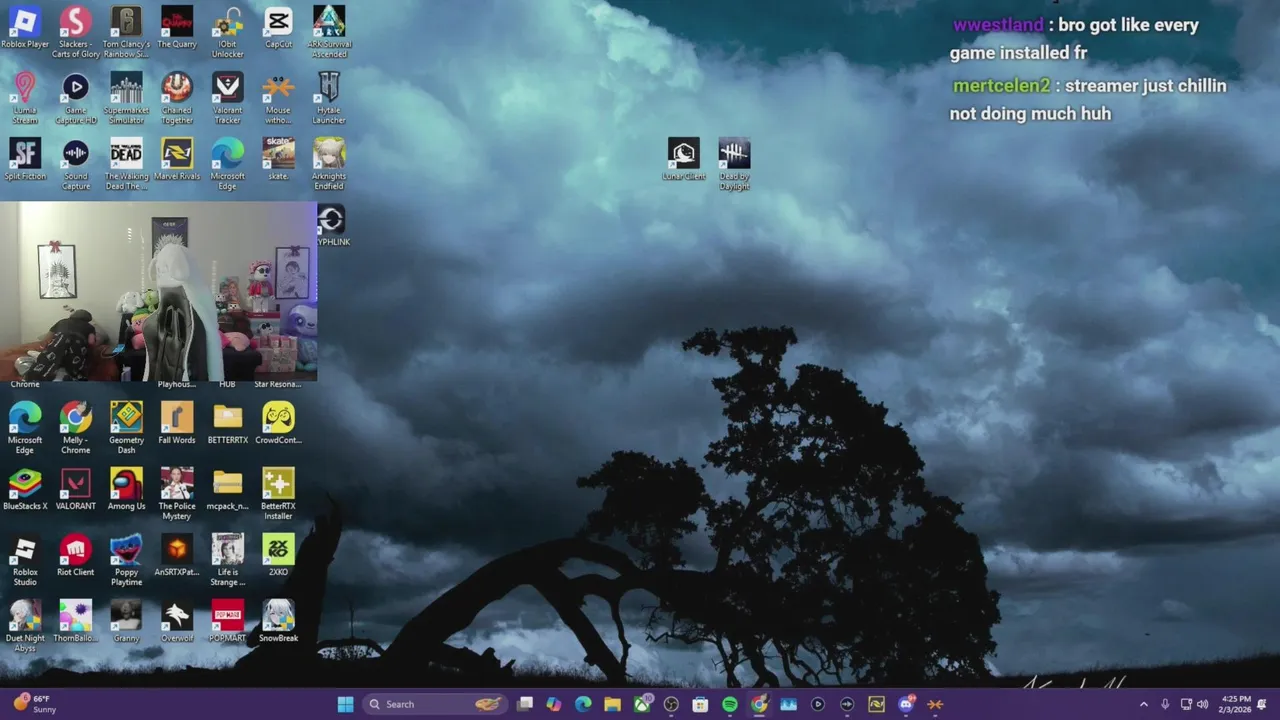1280x720 pixels.
Task: Open the Windows Start menu
Action: coord(345,704)
